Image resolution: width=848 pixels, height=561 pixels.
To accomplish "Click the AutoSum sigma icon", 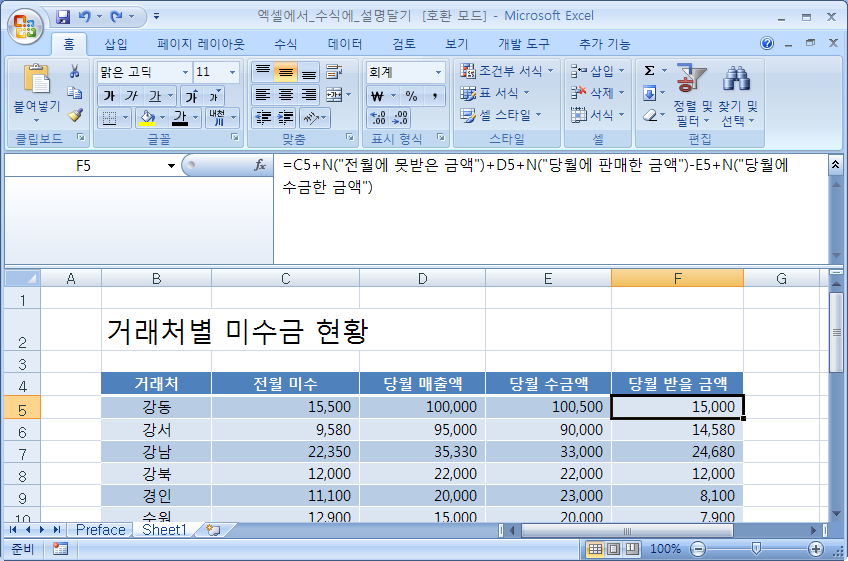I will 650,70.
